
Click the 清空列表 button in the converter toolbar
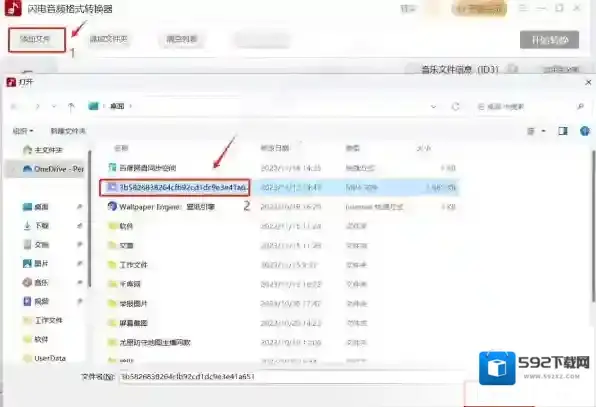(182, 39)
